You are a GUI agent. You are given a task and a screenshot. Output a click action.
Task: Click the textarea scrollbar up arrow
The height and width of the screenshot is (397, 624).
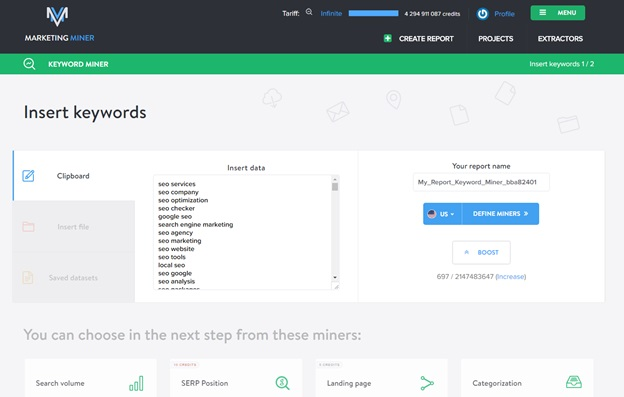[335, 179]
